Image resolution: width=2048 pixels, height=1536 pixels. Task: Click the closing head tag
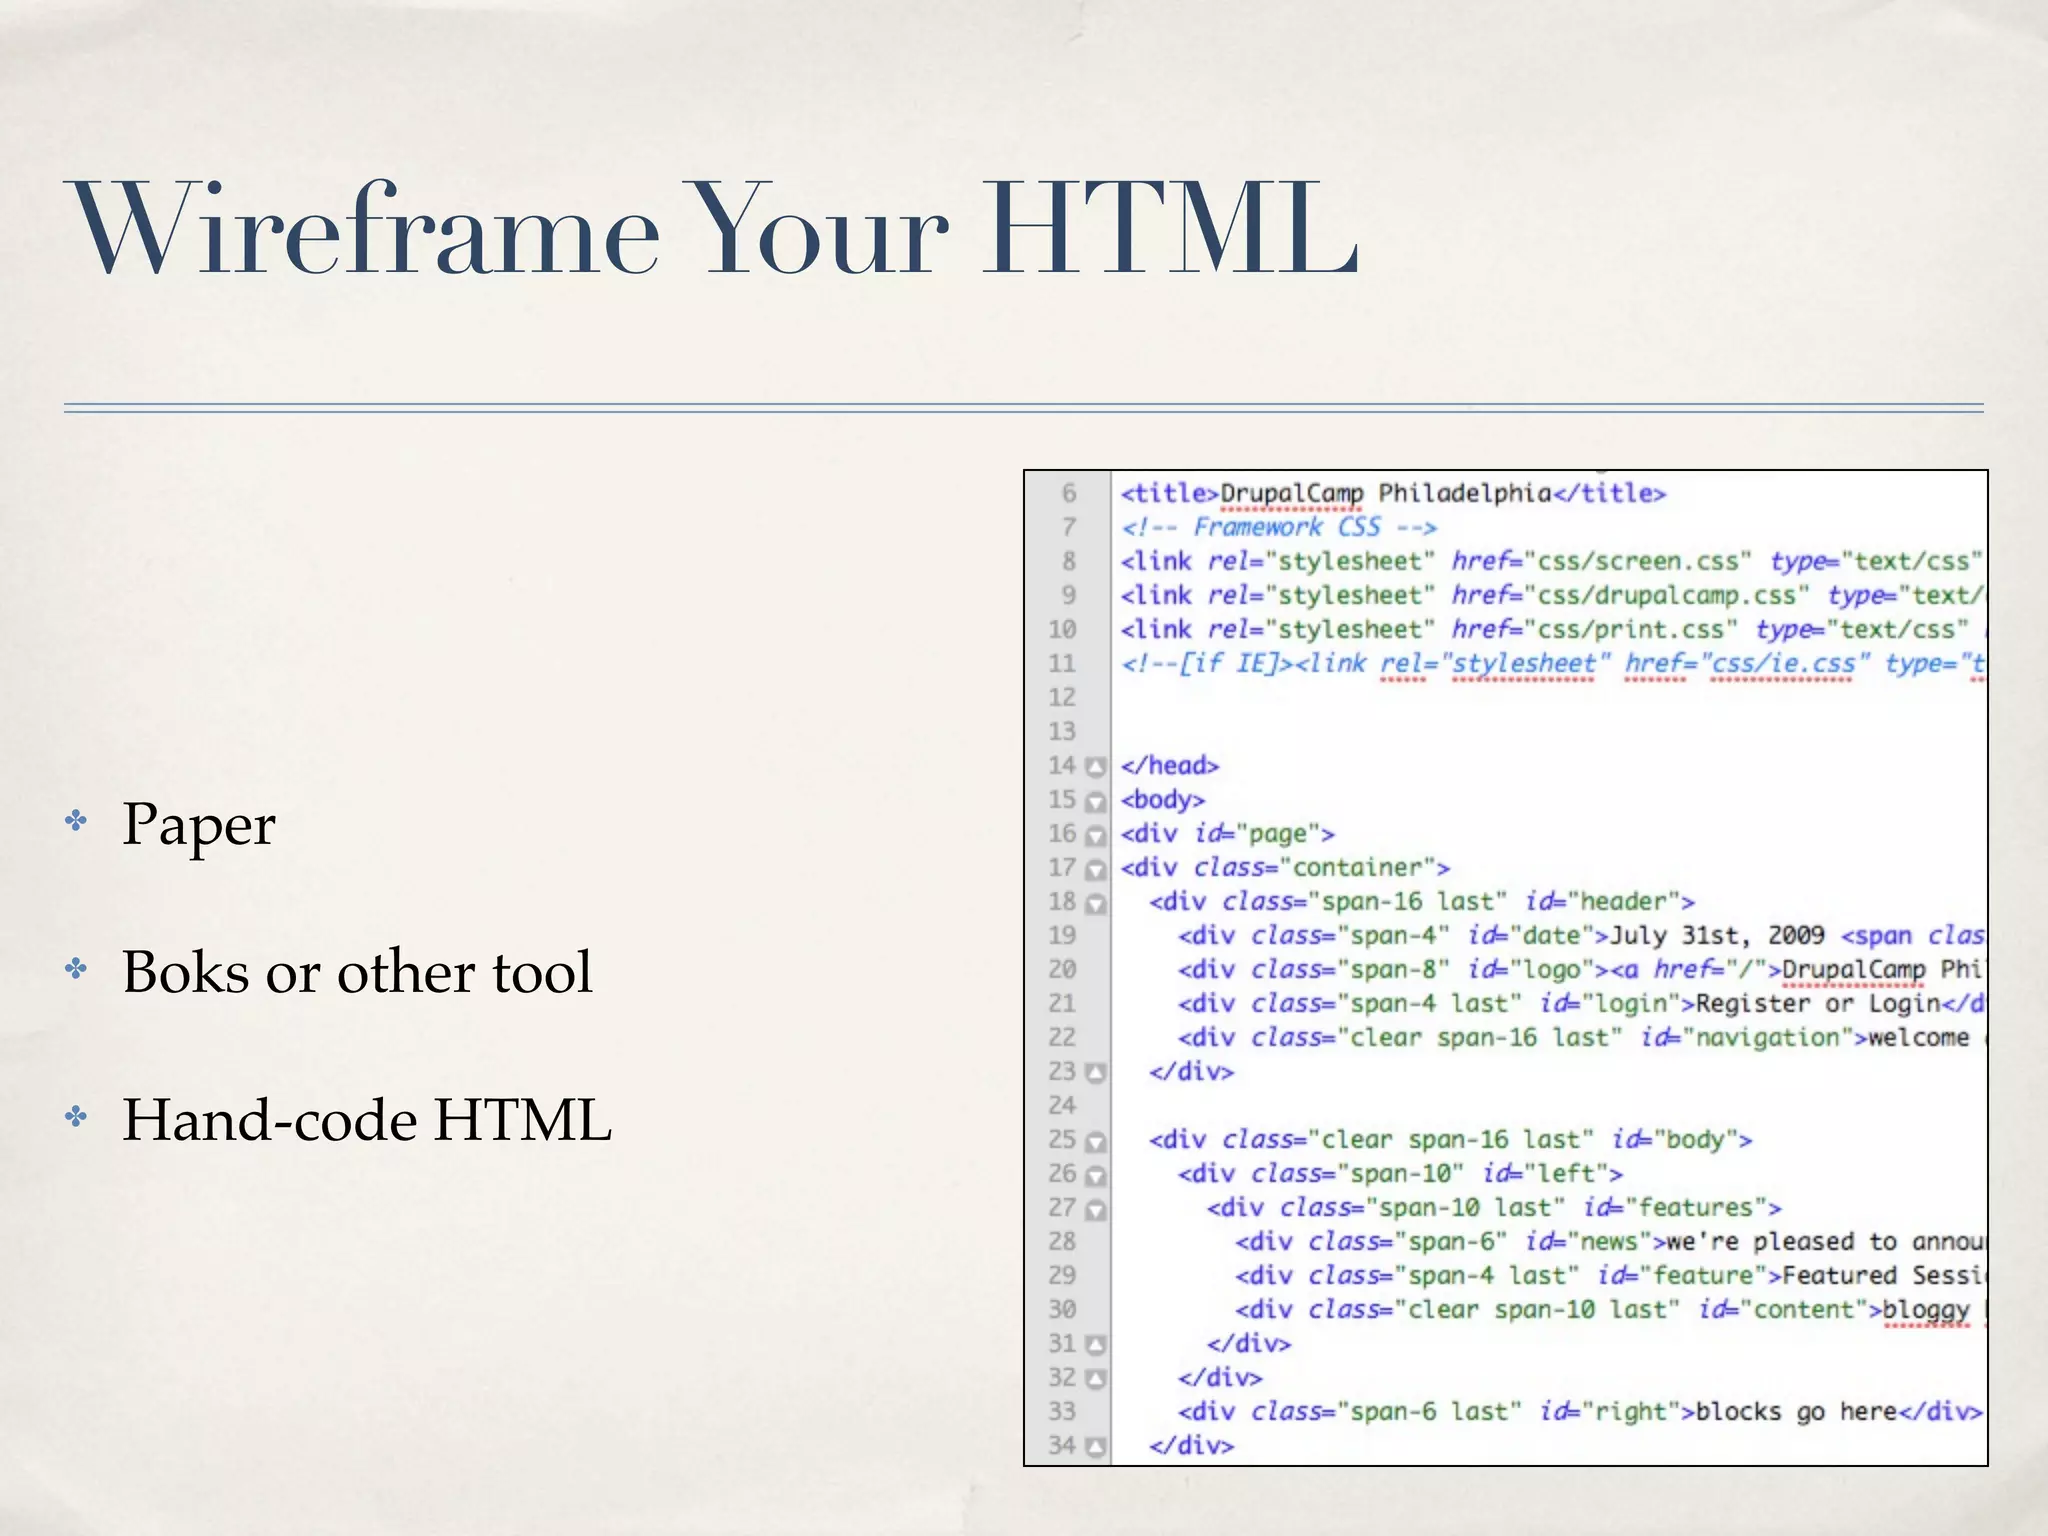pos(1170,765)
